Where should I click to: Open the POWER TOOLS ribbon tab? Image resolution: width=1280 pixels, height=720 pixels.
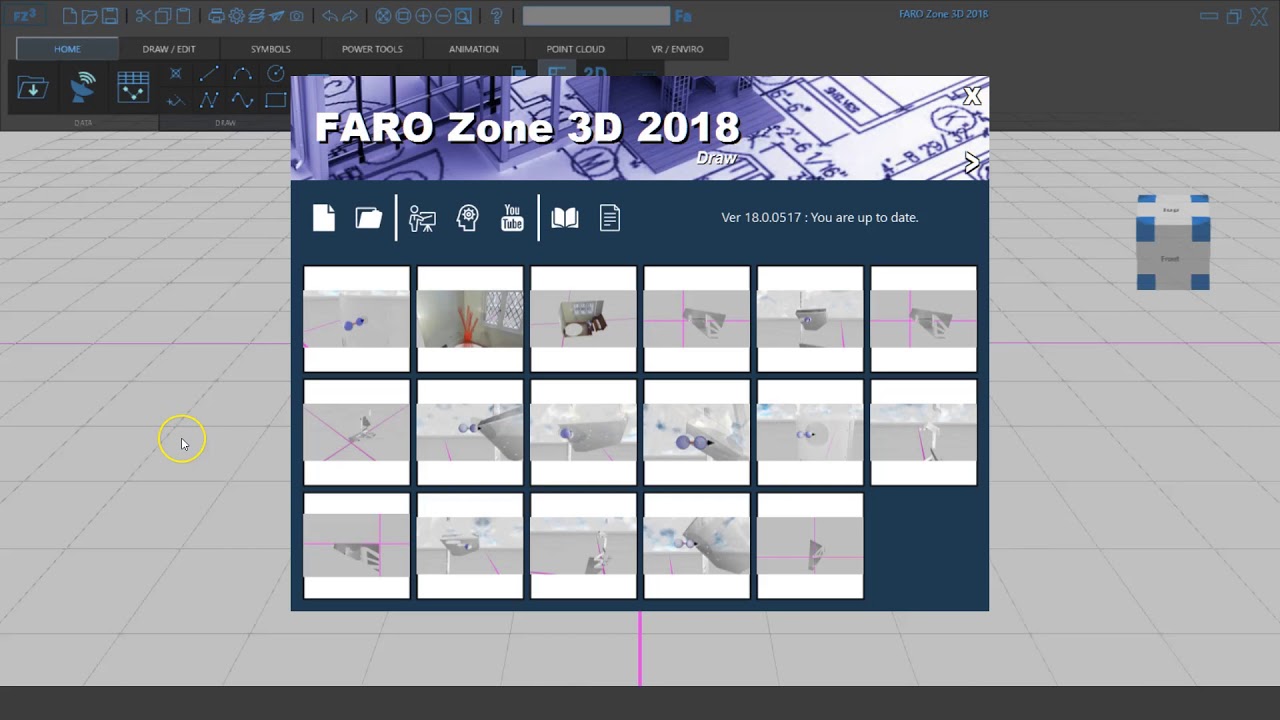pos(372,49)
